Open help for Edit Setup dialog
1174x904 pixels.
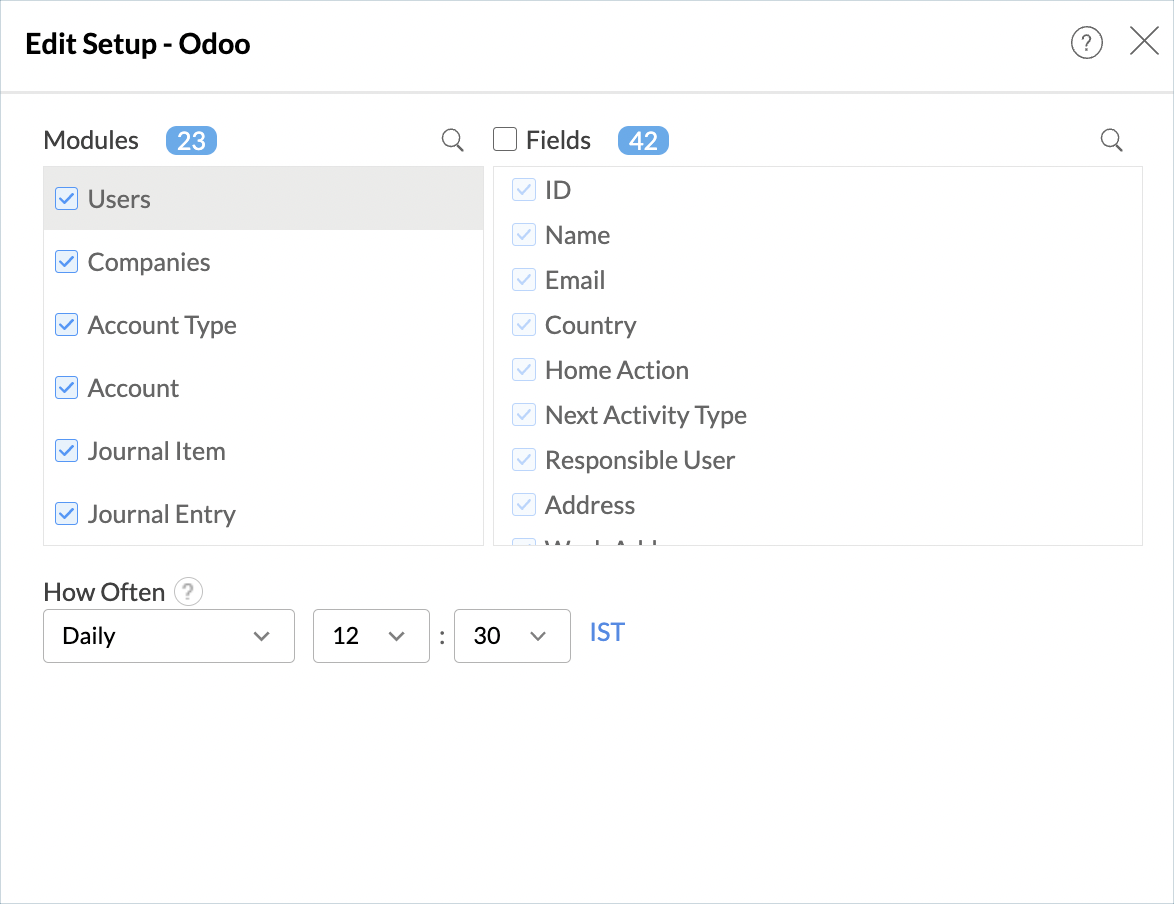pyautogui.click(x=1086, y=42)
